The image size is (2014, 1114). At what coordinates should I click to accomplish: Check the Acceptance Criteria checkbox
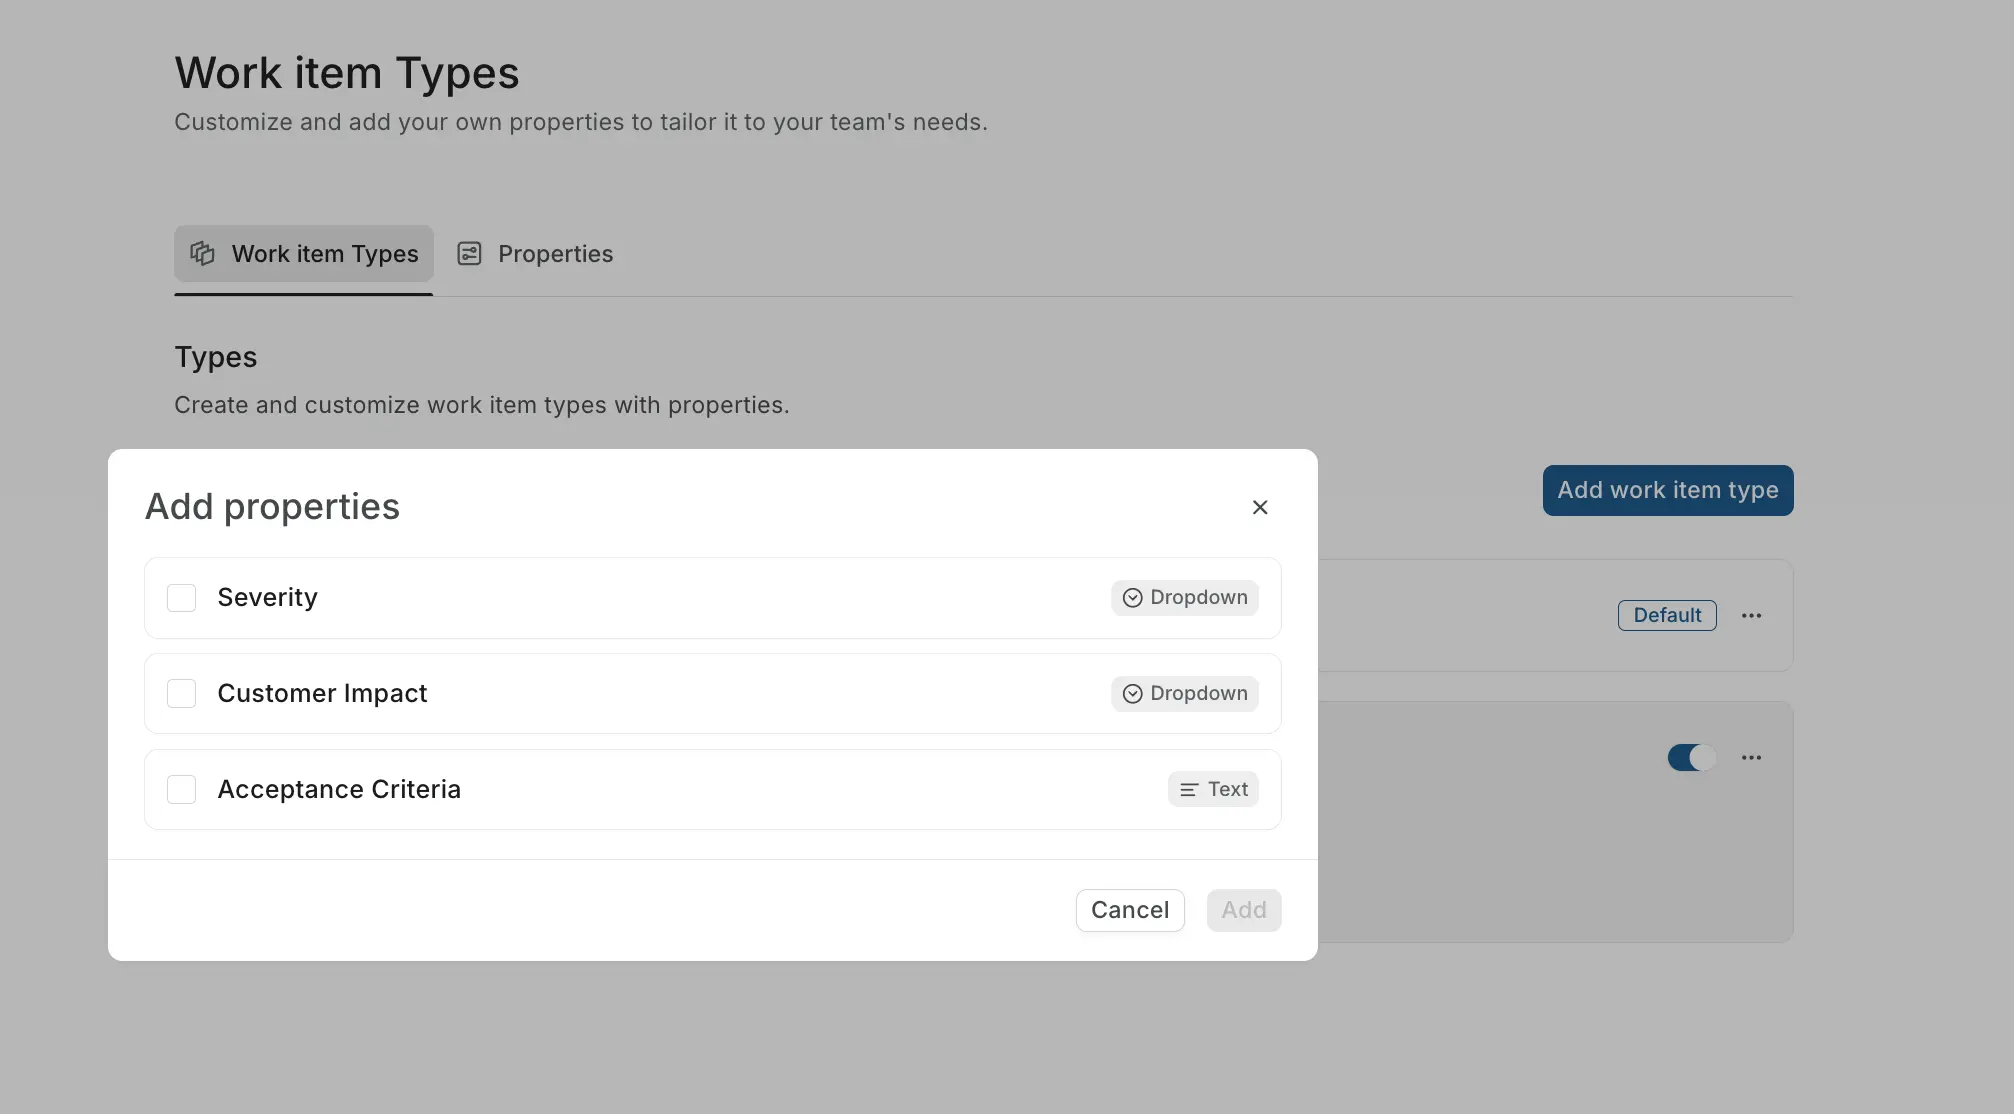pyautogui.click(x=181, y=789)
